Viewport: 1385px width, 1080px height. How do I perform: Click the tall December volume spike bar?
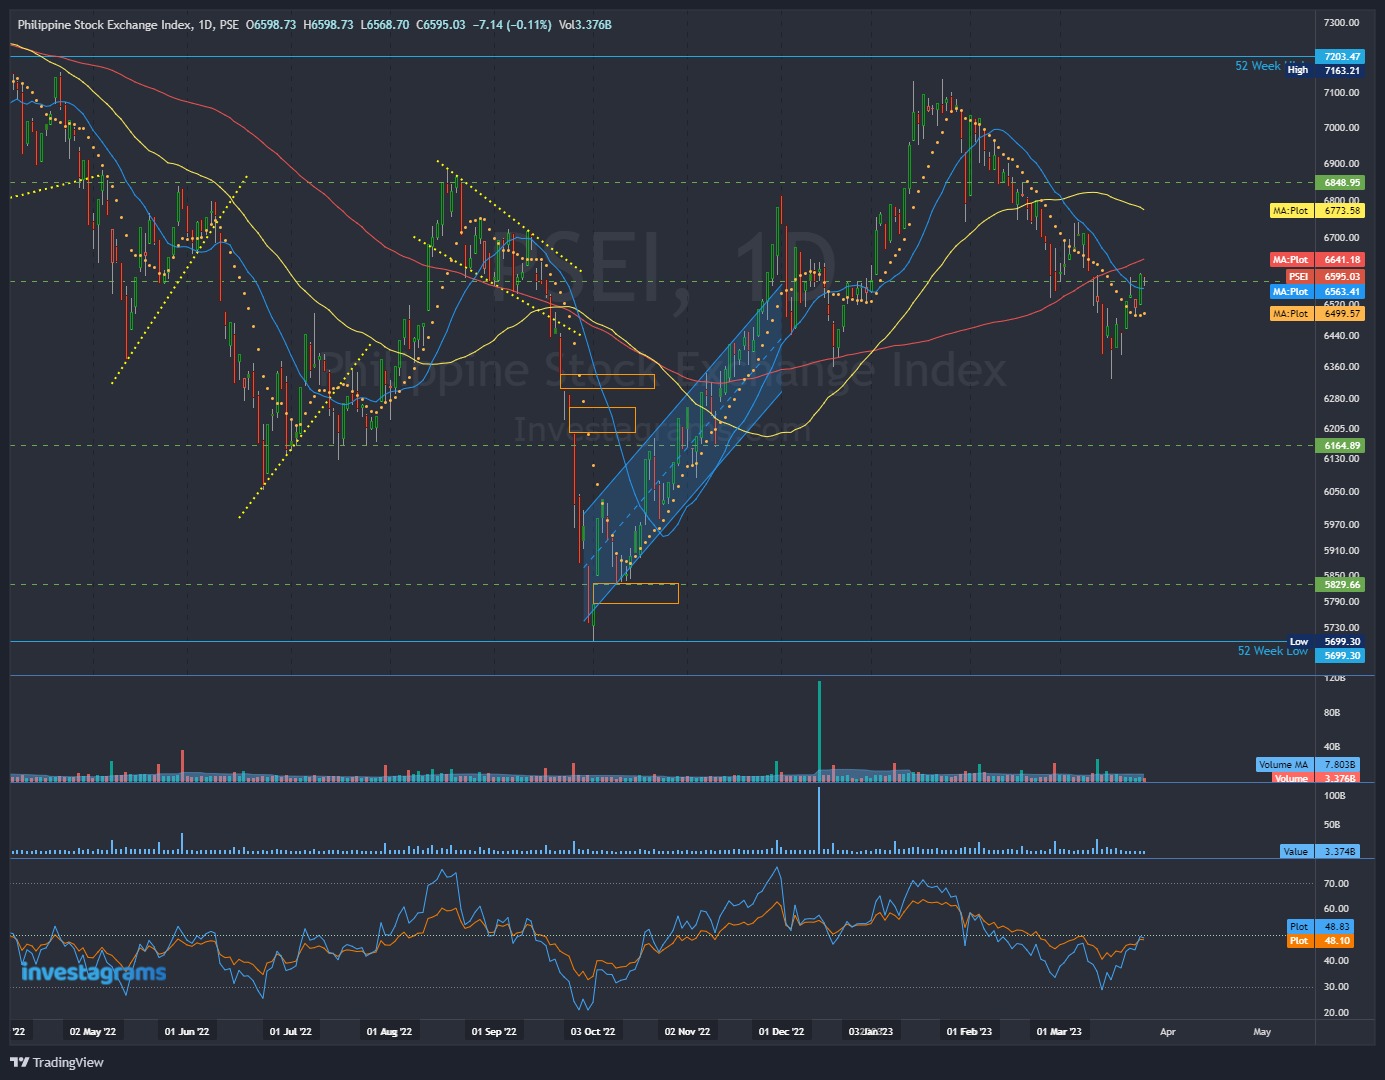pyautogui.click(x=820, y=730)
